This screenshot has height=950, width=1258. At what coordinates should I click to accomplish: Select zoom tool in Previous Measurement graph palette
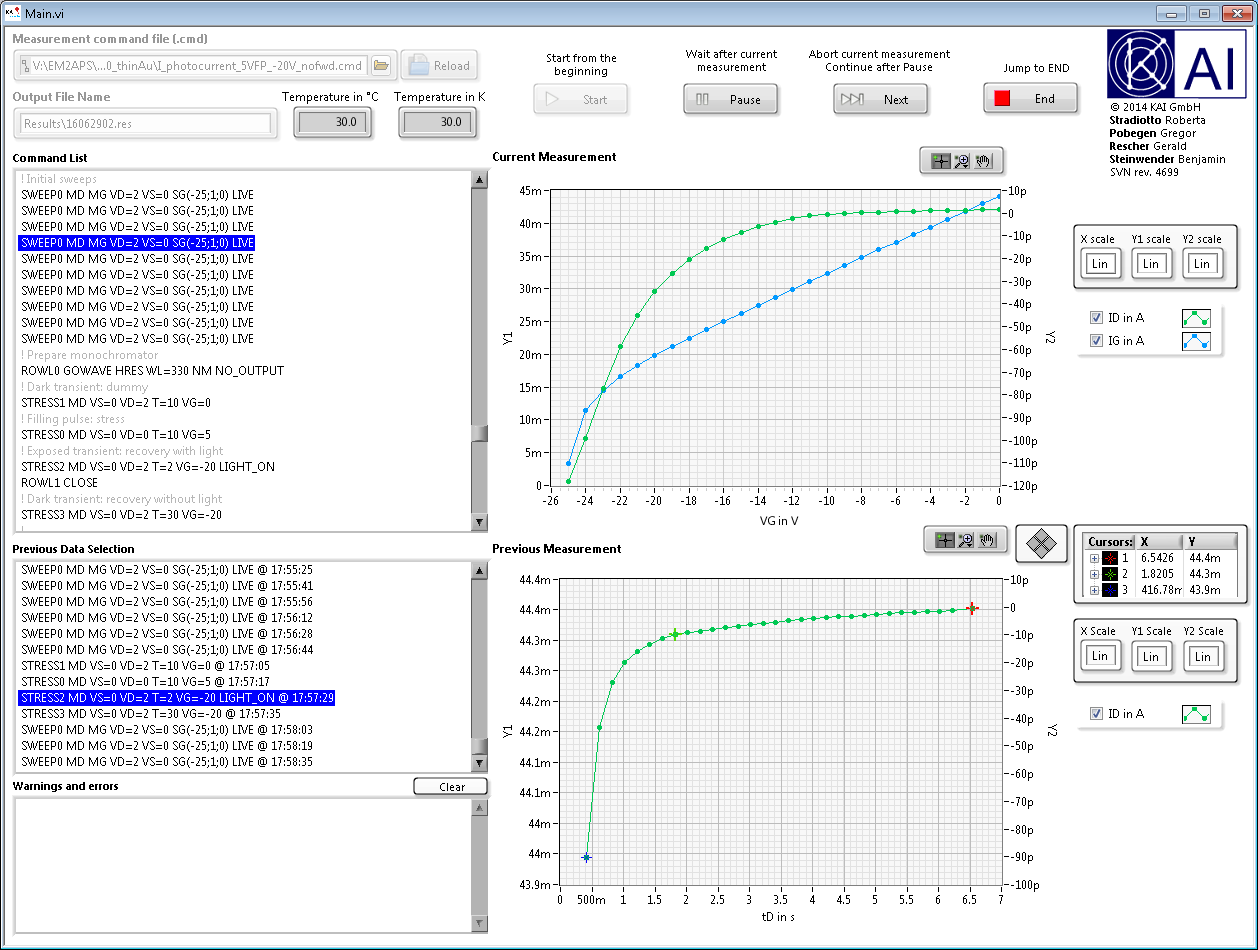click(x=966, y=541)
